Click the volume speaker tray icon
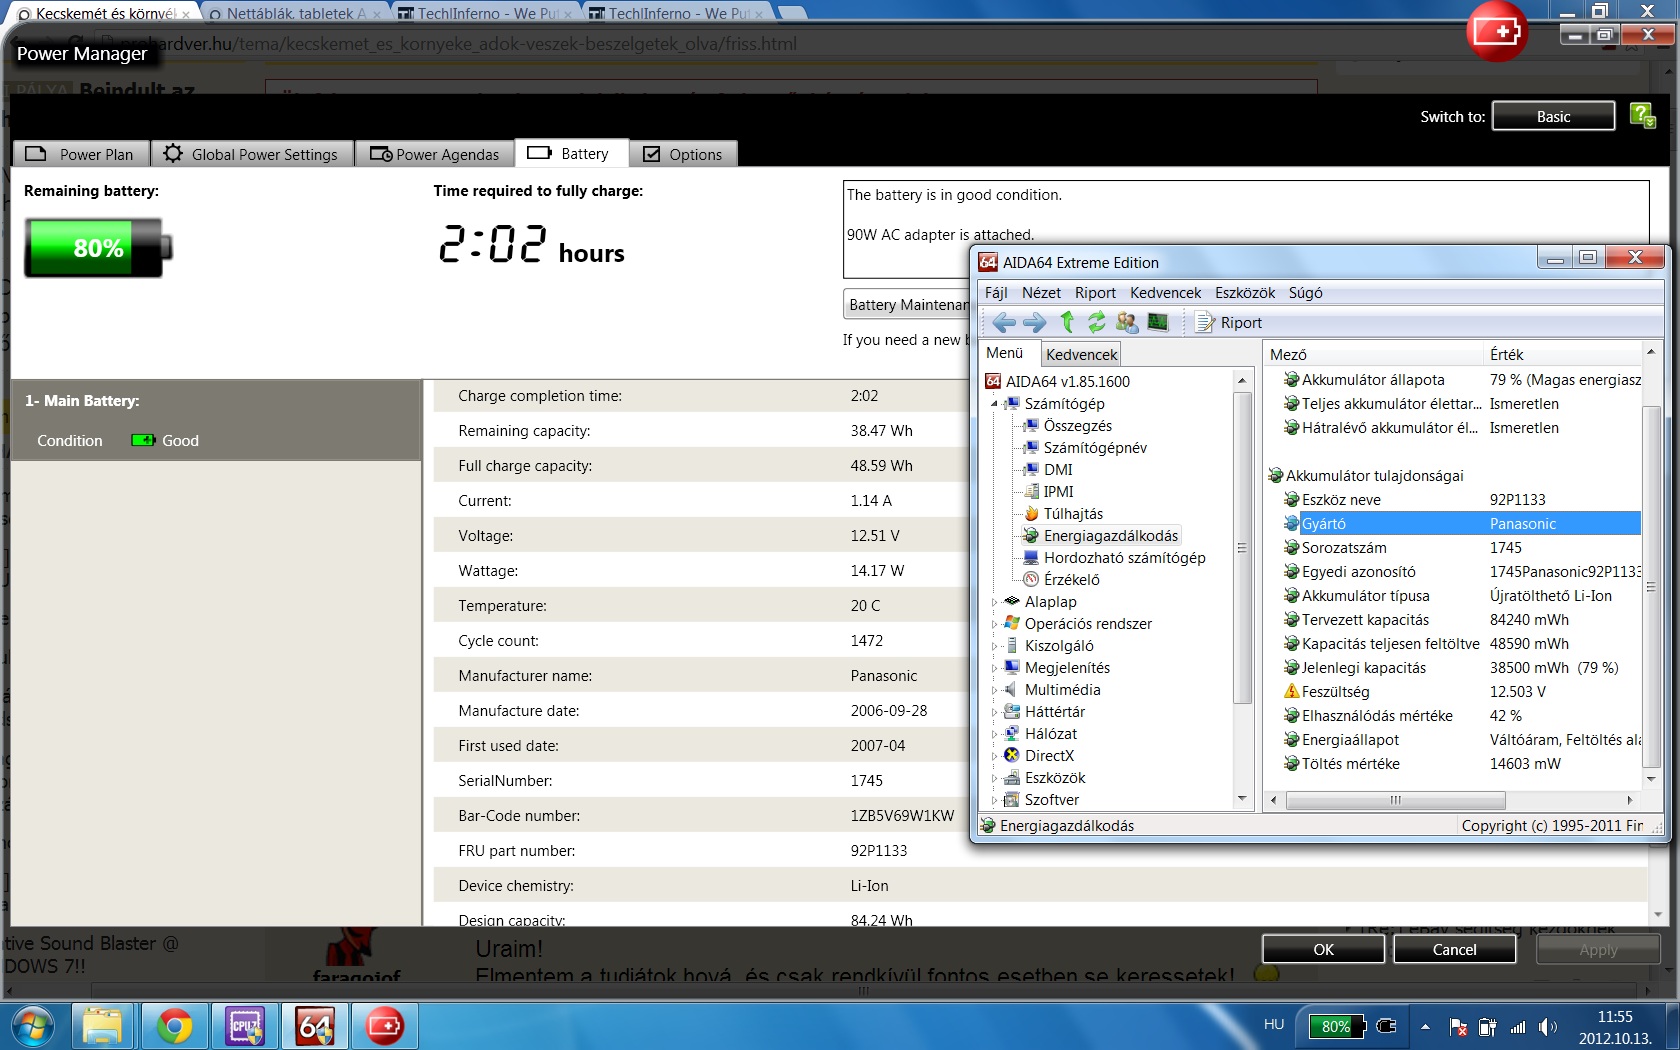 [x=1548, y=1027]
